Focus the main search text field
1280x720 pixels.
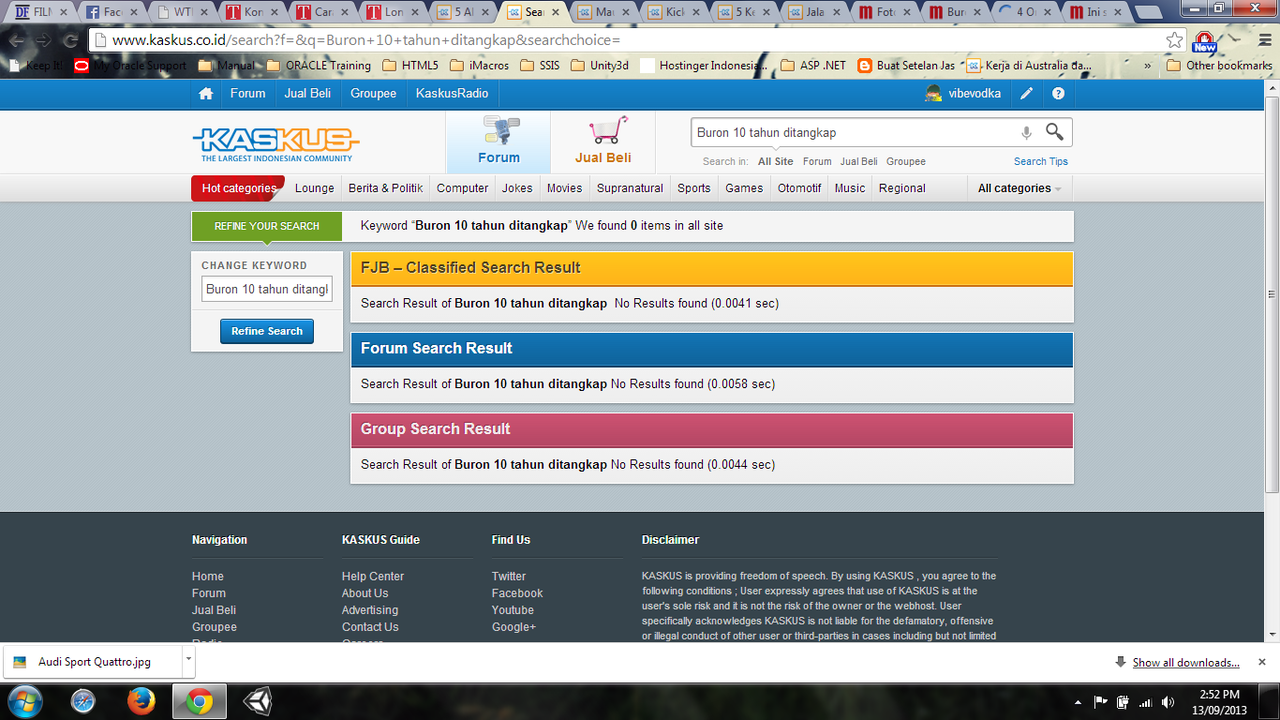[853, 132]
